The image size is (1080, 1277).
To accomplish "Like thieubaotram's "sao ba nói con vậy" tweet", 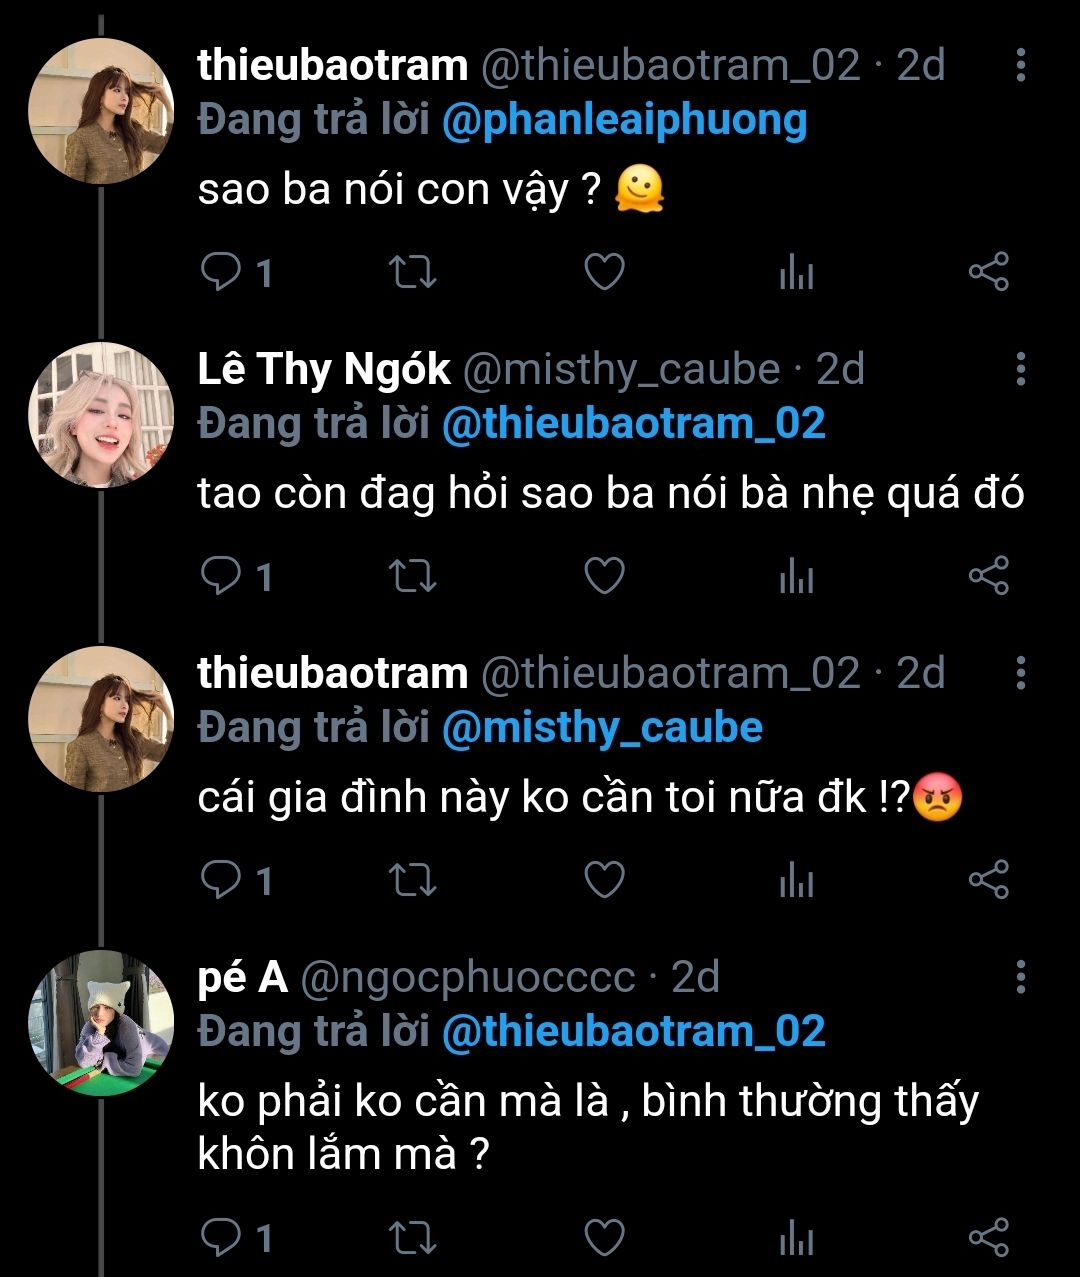I will 604,272.
